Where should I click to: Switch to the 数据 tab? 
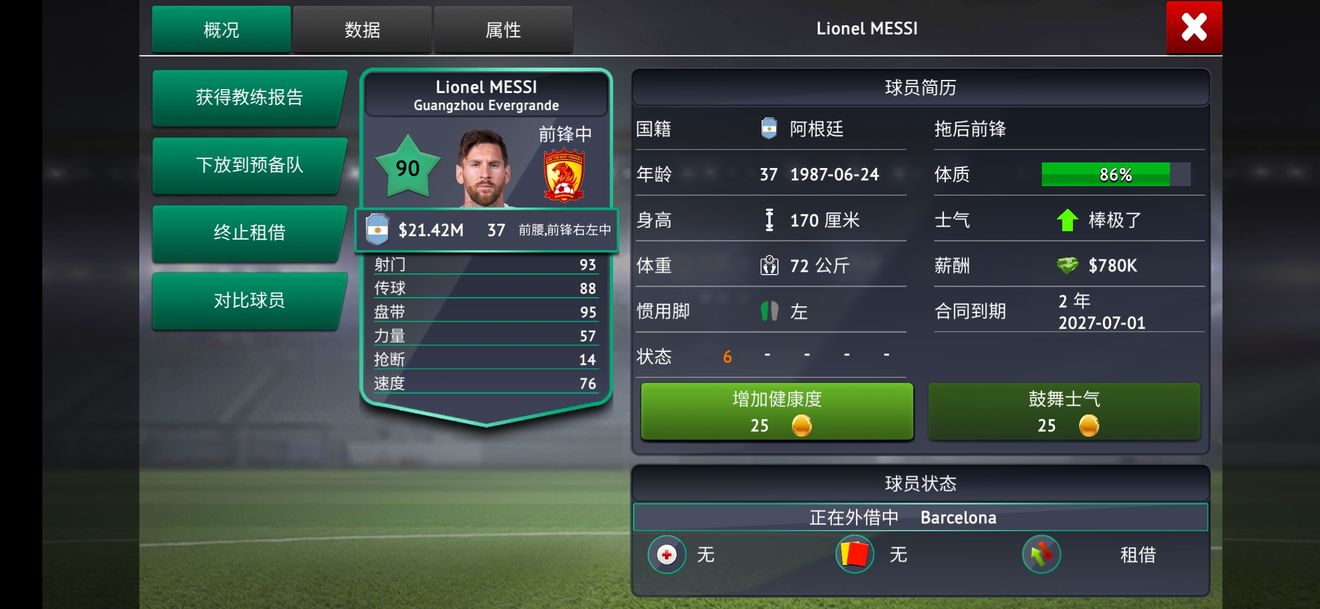tap(362, 30)
